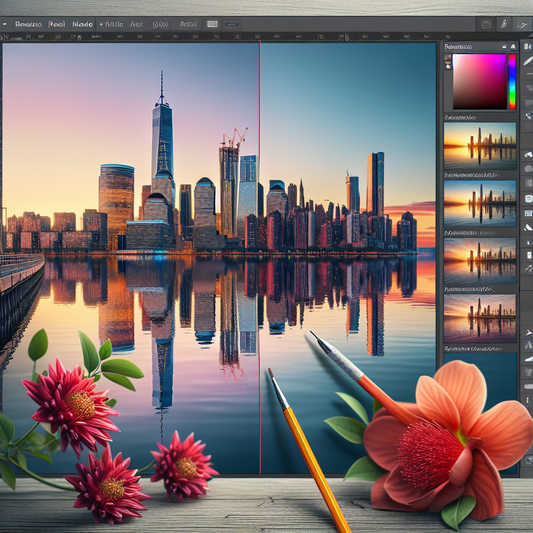Click the parenthesized value in options bar
Image resolution: width=533 pixels, height=533 pixels.
coord(160,24)
